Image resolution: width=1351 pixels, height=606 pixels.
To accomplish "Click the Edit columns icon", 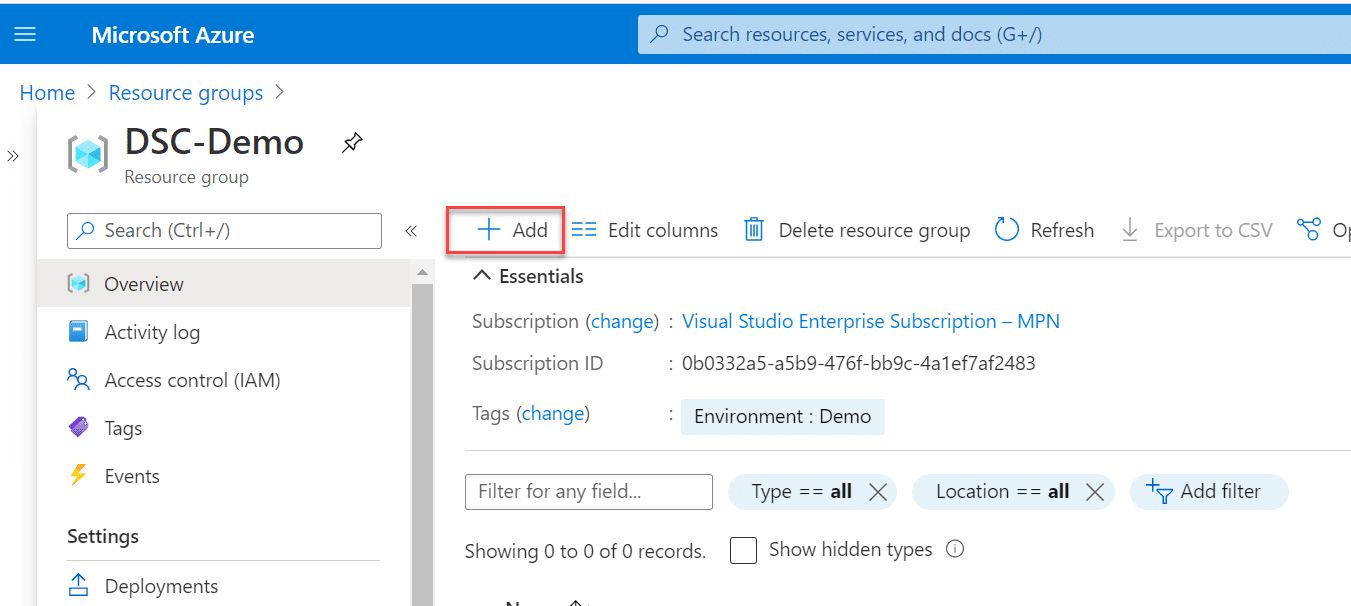I will click(584, 230).
